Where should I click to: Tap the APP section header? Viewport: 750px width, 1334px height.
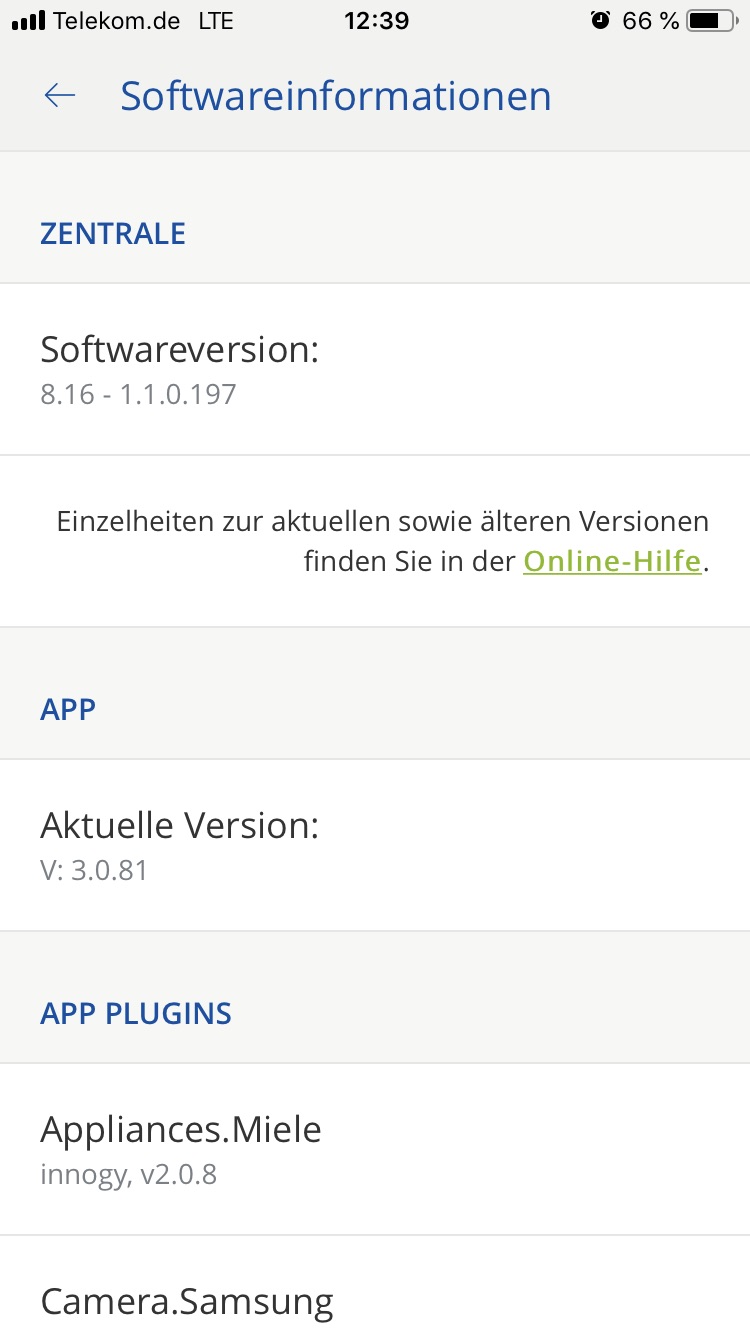68,709
